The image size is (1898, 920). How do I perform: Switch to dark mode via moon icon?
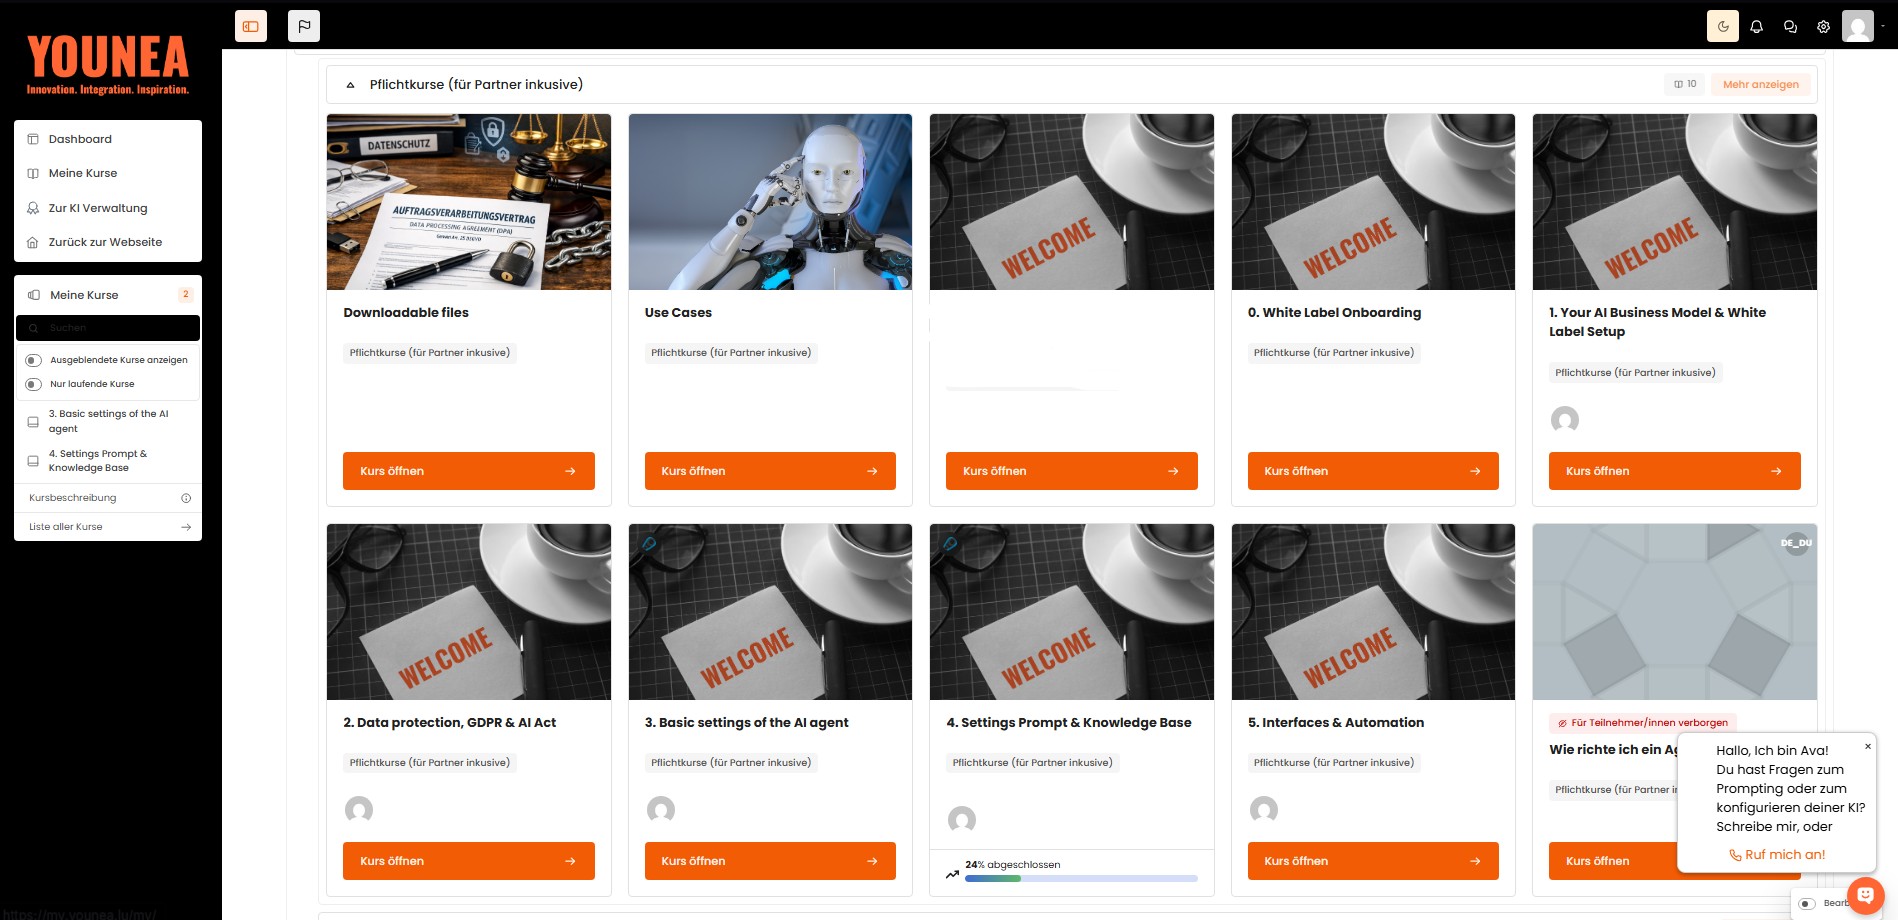click(x=1723, y=26)
